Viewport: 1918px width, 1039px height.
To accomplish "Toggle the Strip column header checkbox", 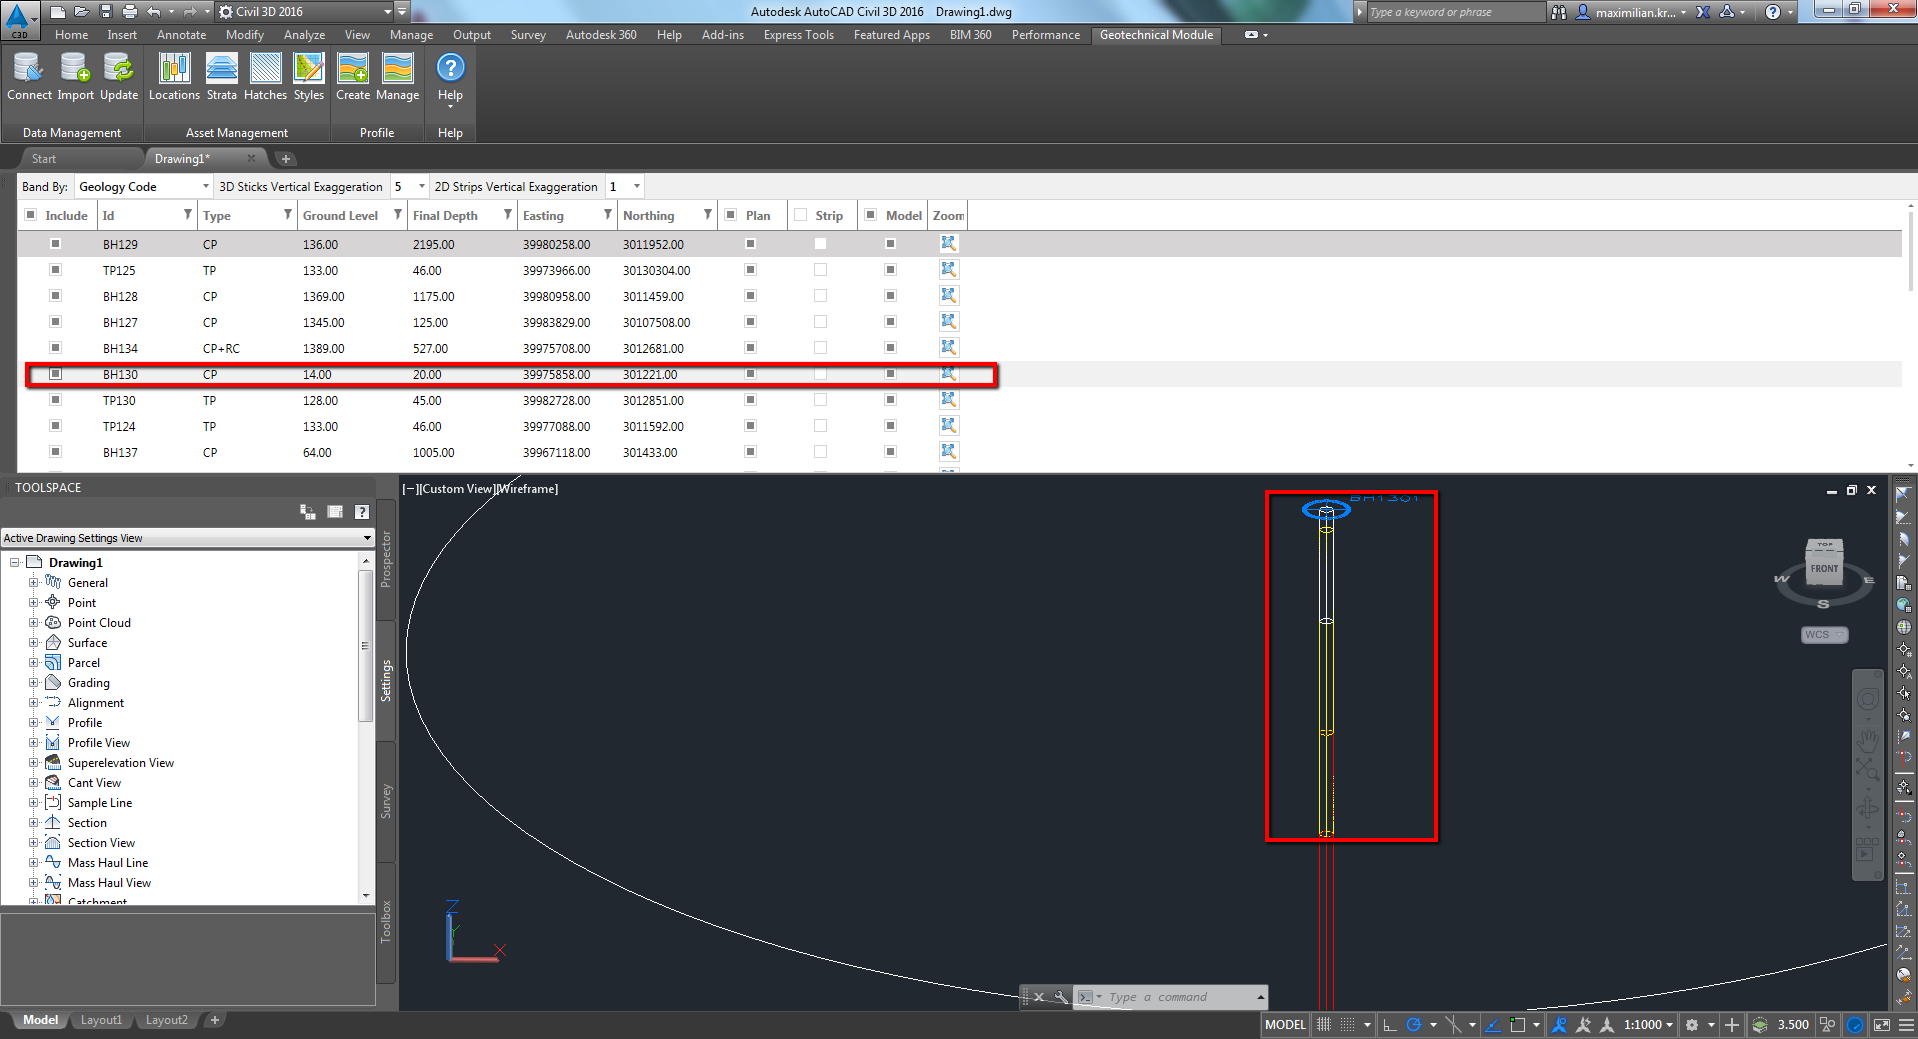I will (x=800, y=215).
